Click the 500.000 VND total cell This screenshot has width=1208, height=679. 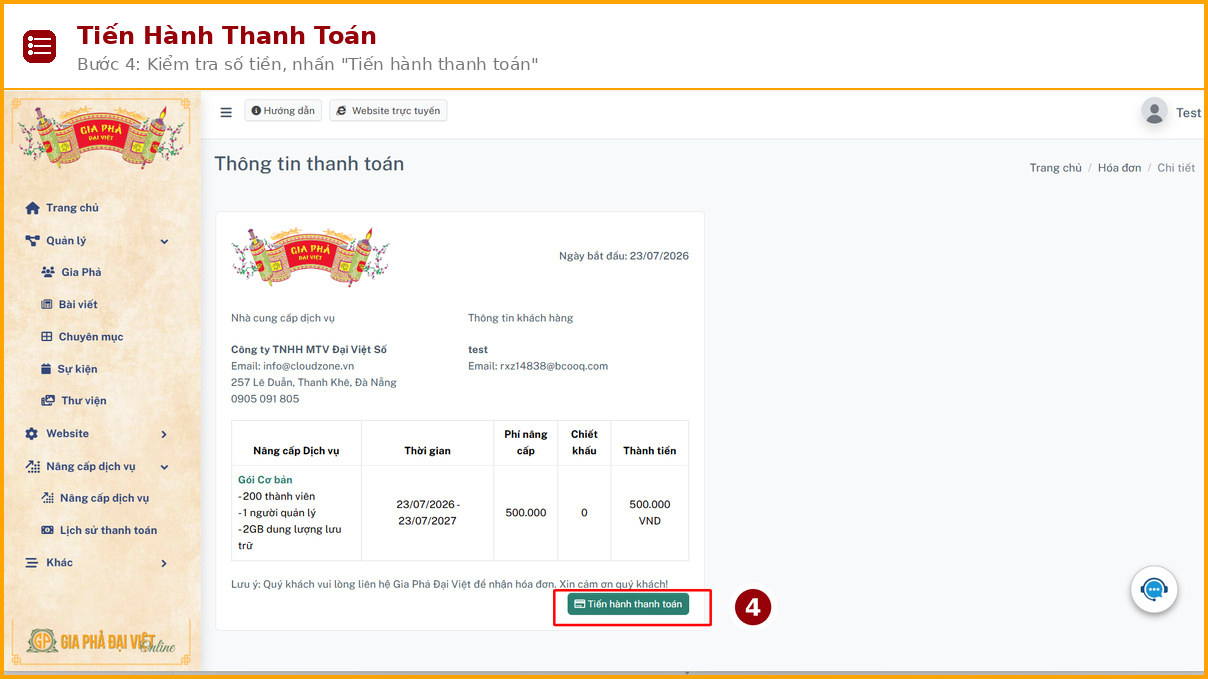pyautogui.click(x=650, y=513)
